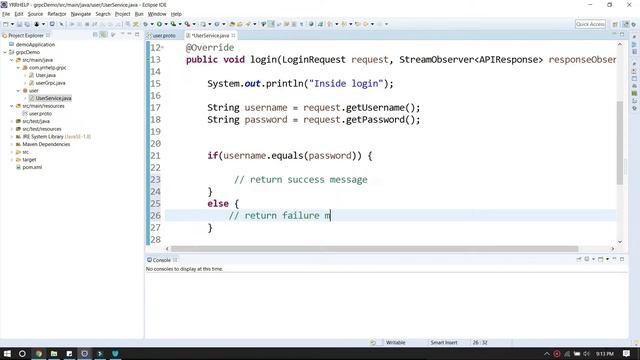This screenshot has width=640, height=360.
Task: Click the Pin Console icon
Action: point(579,259)
